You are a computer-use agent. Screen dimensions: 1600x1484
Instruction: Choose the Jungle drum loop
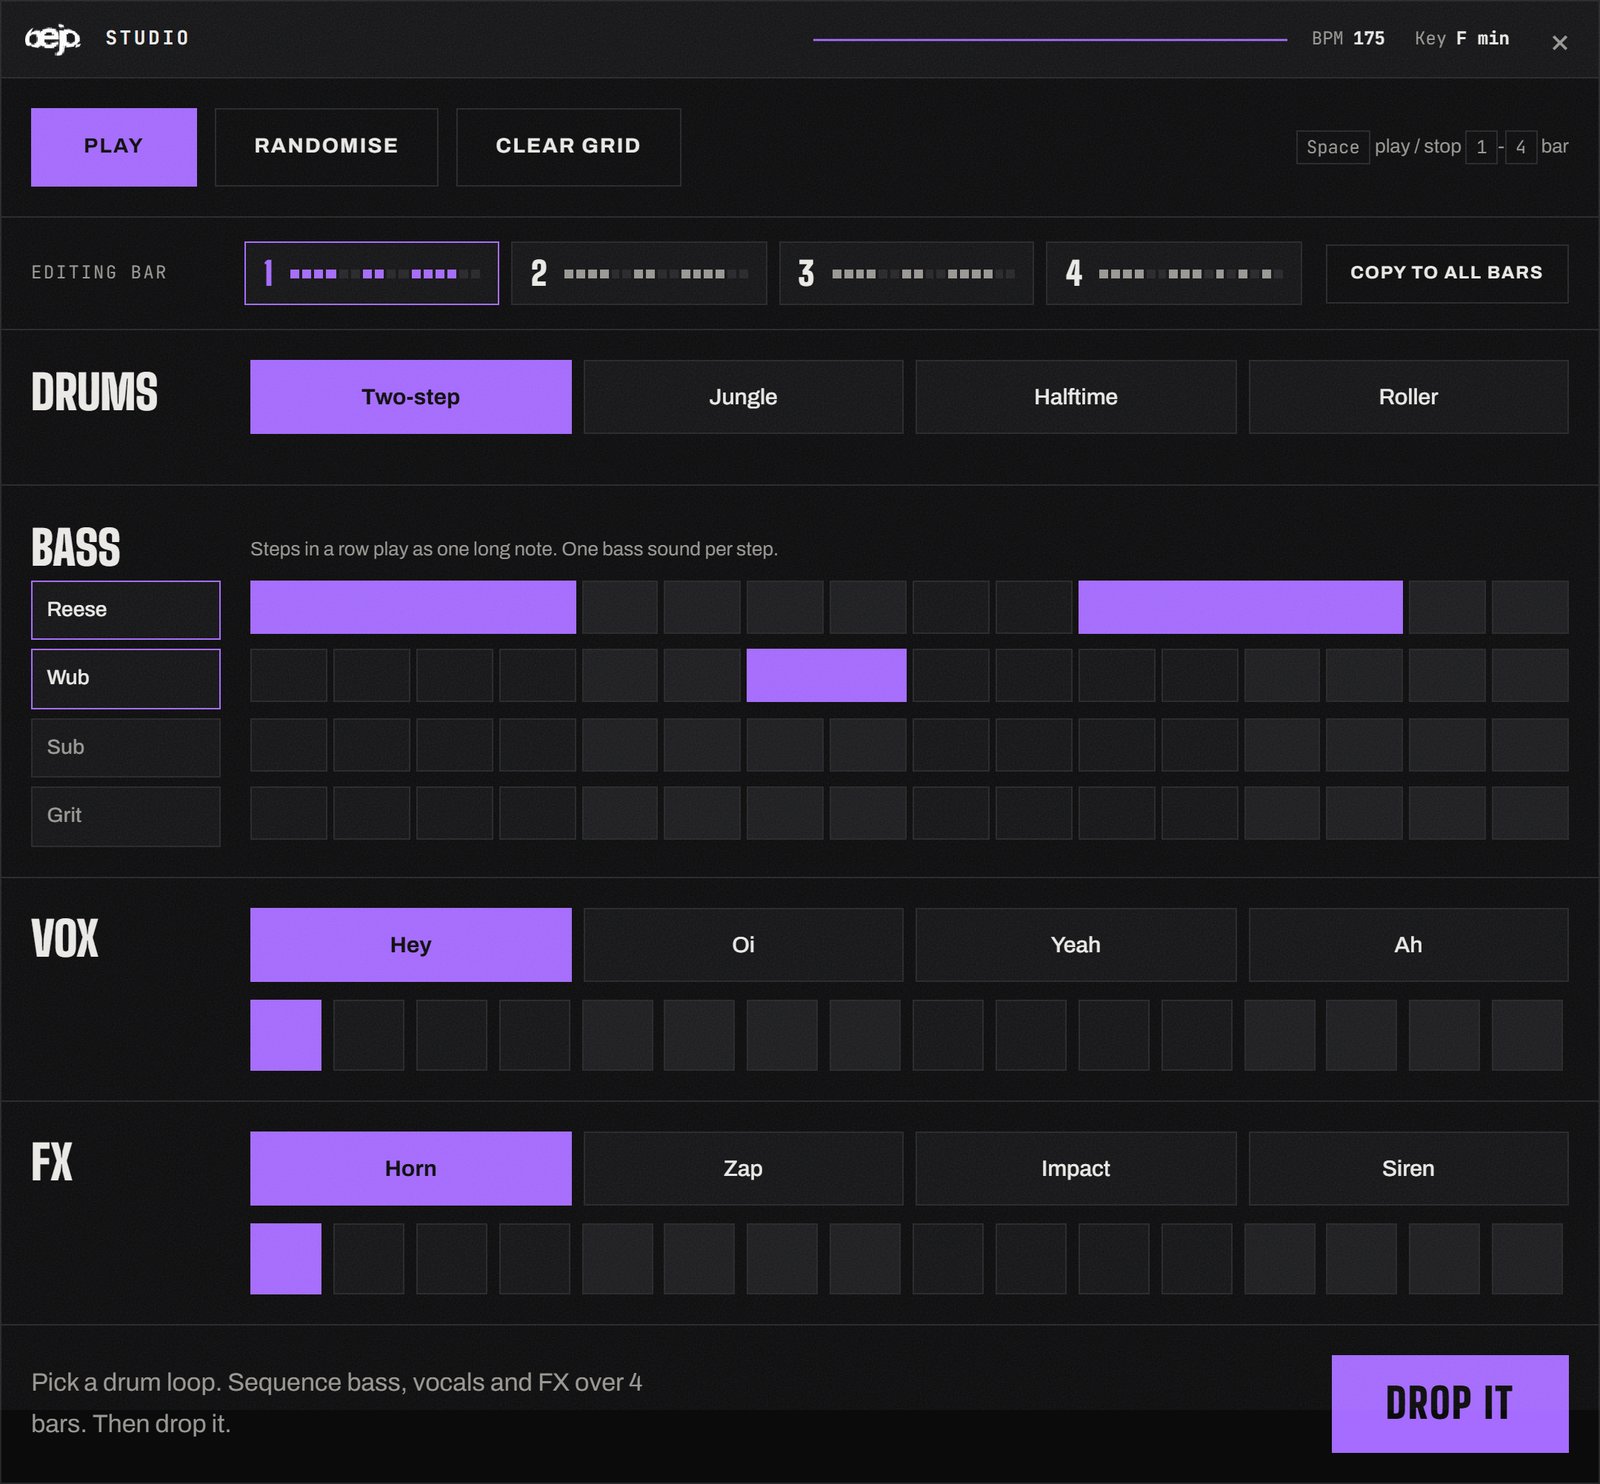click(743, 397)
